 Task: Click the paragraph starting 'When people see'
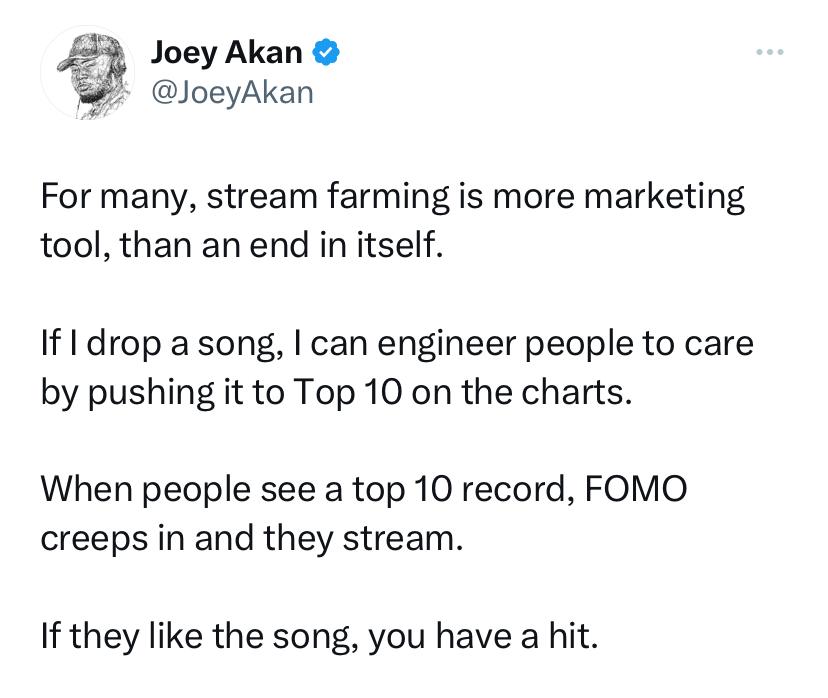[x=364, y=514]
